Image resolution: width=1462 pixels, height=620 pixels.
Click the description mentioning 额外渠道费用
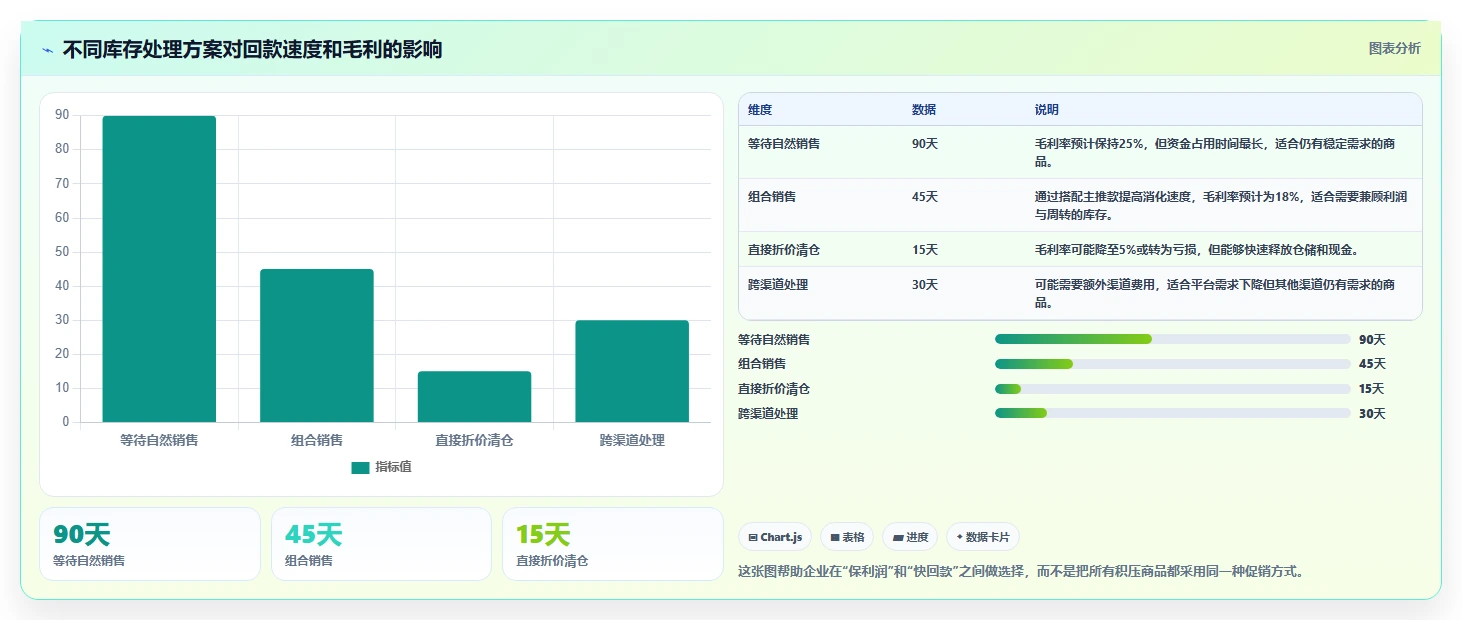coord(1214,294)
